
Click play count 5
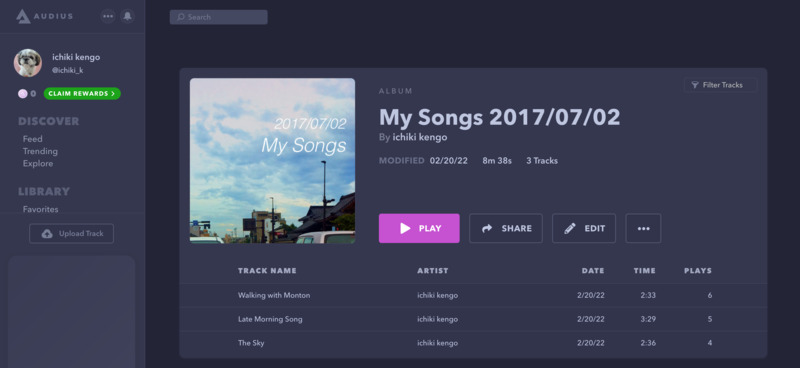710,320
